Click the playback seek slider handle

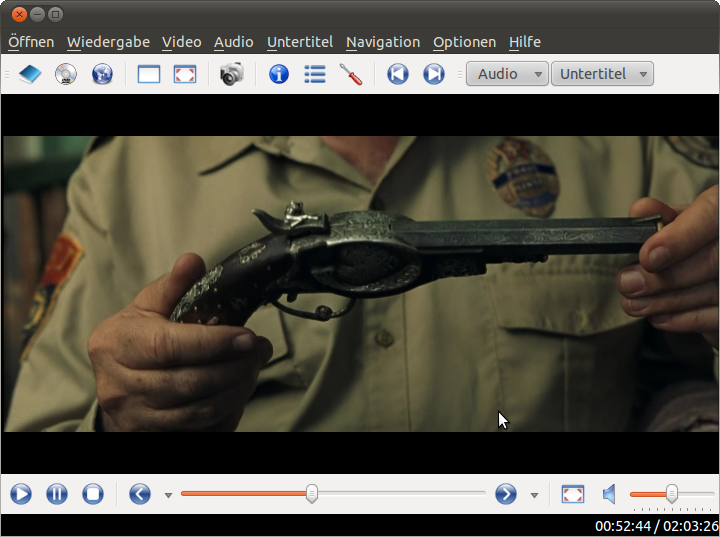click(x=312, y=493)
